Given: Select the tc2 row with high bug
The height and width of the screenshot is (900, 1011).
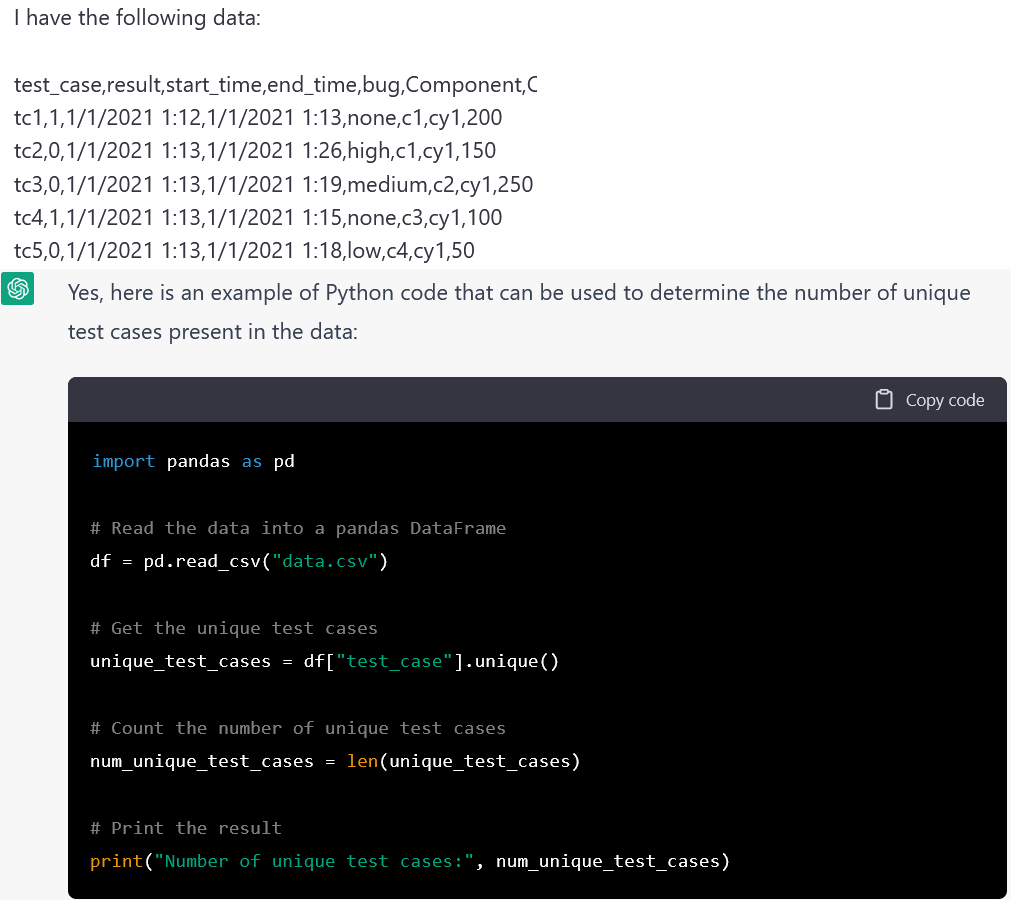Looking at the screenshot, I should [x=255, y=151].
